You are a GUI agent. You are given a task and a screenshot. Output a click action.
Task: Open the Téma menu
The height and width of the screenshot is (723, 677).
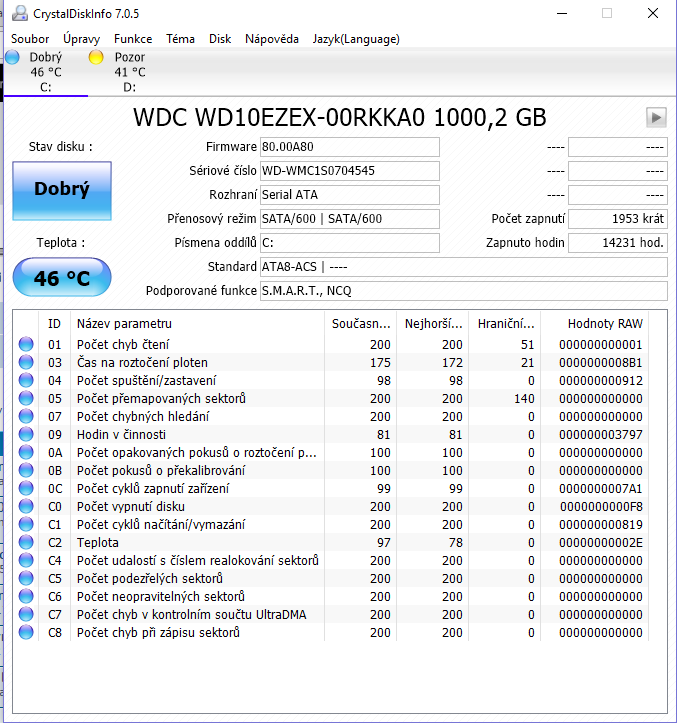(x=180, y=39)
